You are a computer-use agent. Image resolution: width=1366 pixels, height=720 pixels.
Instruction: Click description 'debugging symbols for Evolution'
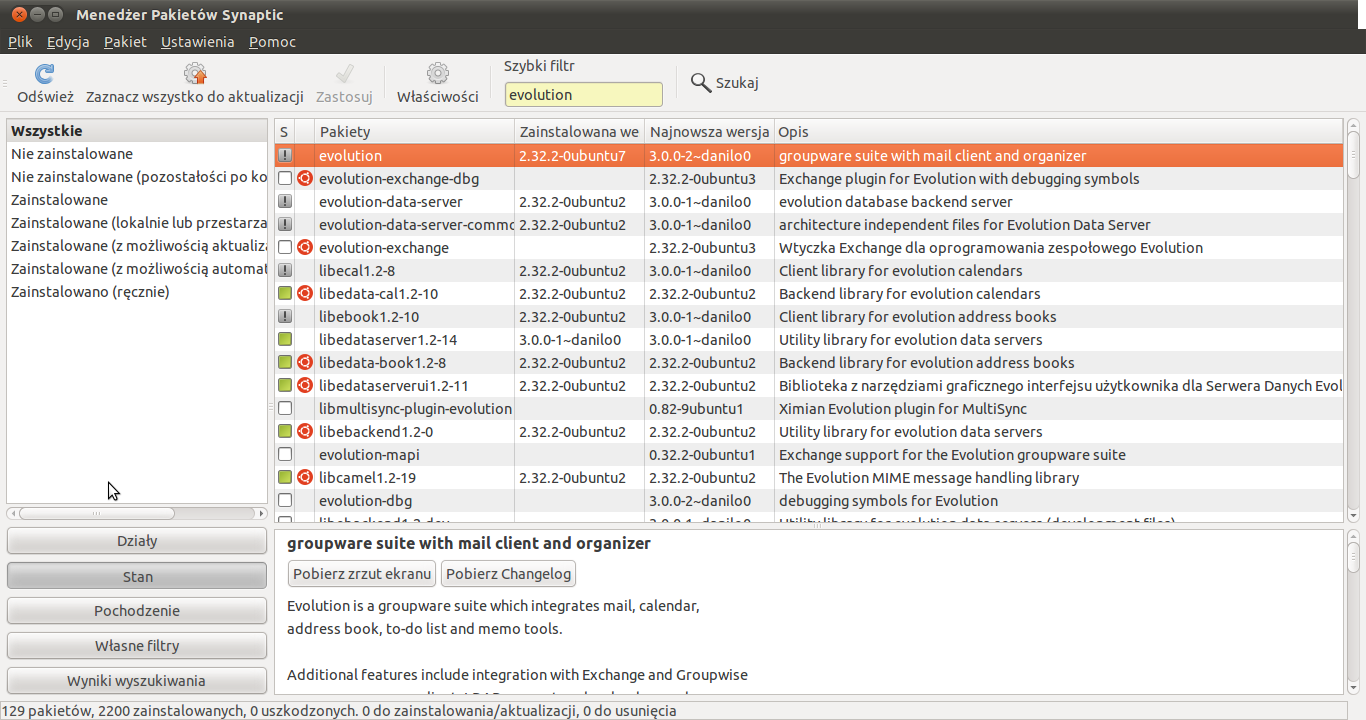(888, 501)
